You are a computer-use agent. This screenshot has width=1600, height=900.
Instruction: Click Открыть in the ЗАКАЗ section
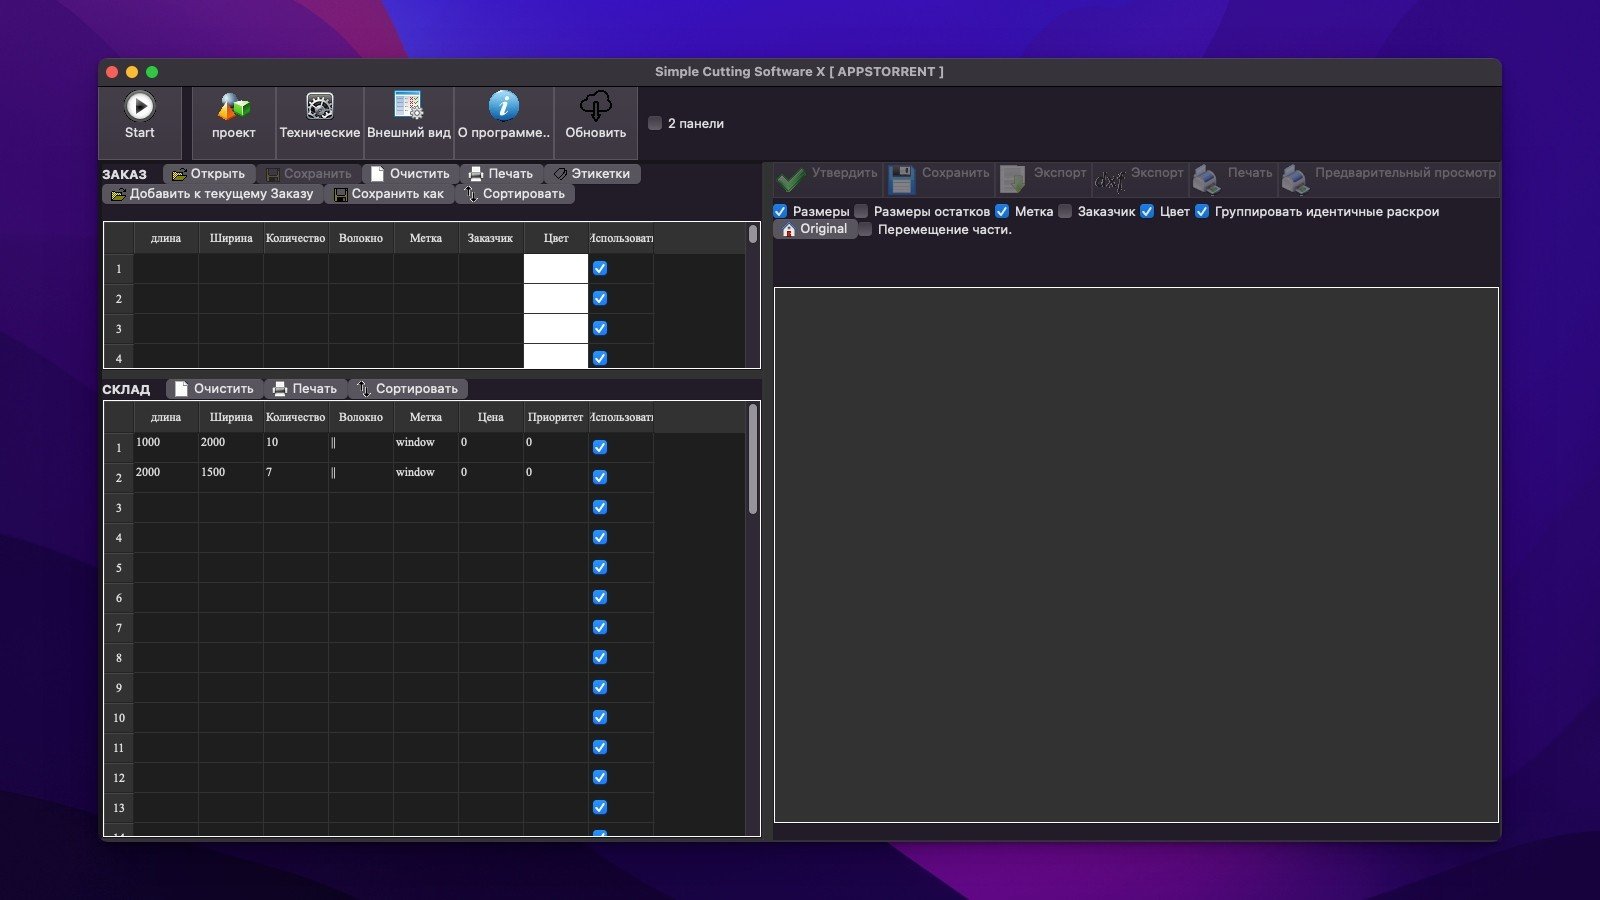(208, 174)
